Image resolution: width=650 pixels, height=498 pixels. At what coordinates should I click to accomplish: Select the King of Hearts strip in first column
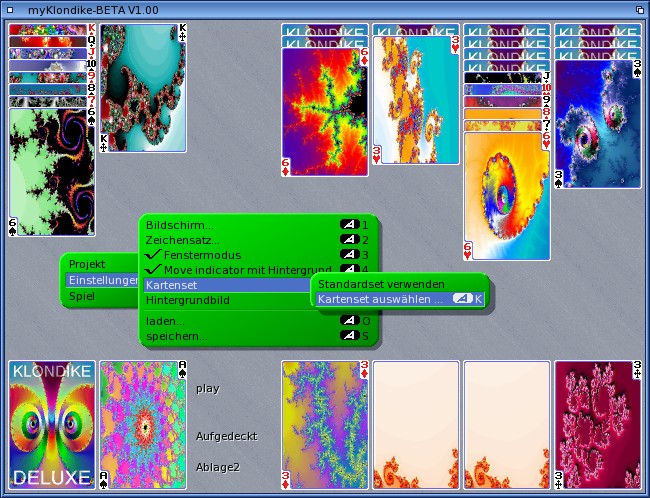click(x=52, y=29)
